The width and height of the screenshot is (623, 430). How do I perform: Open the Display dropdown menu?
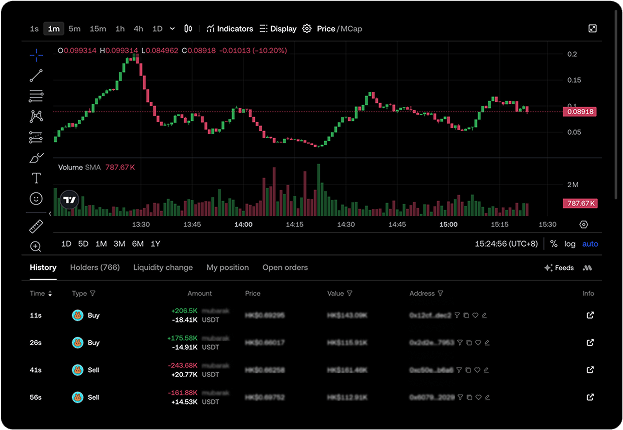tap(278, 29)
